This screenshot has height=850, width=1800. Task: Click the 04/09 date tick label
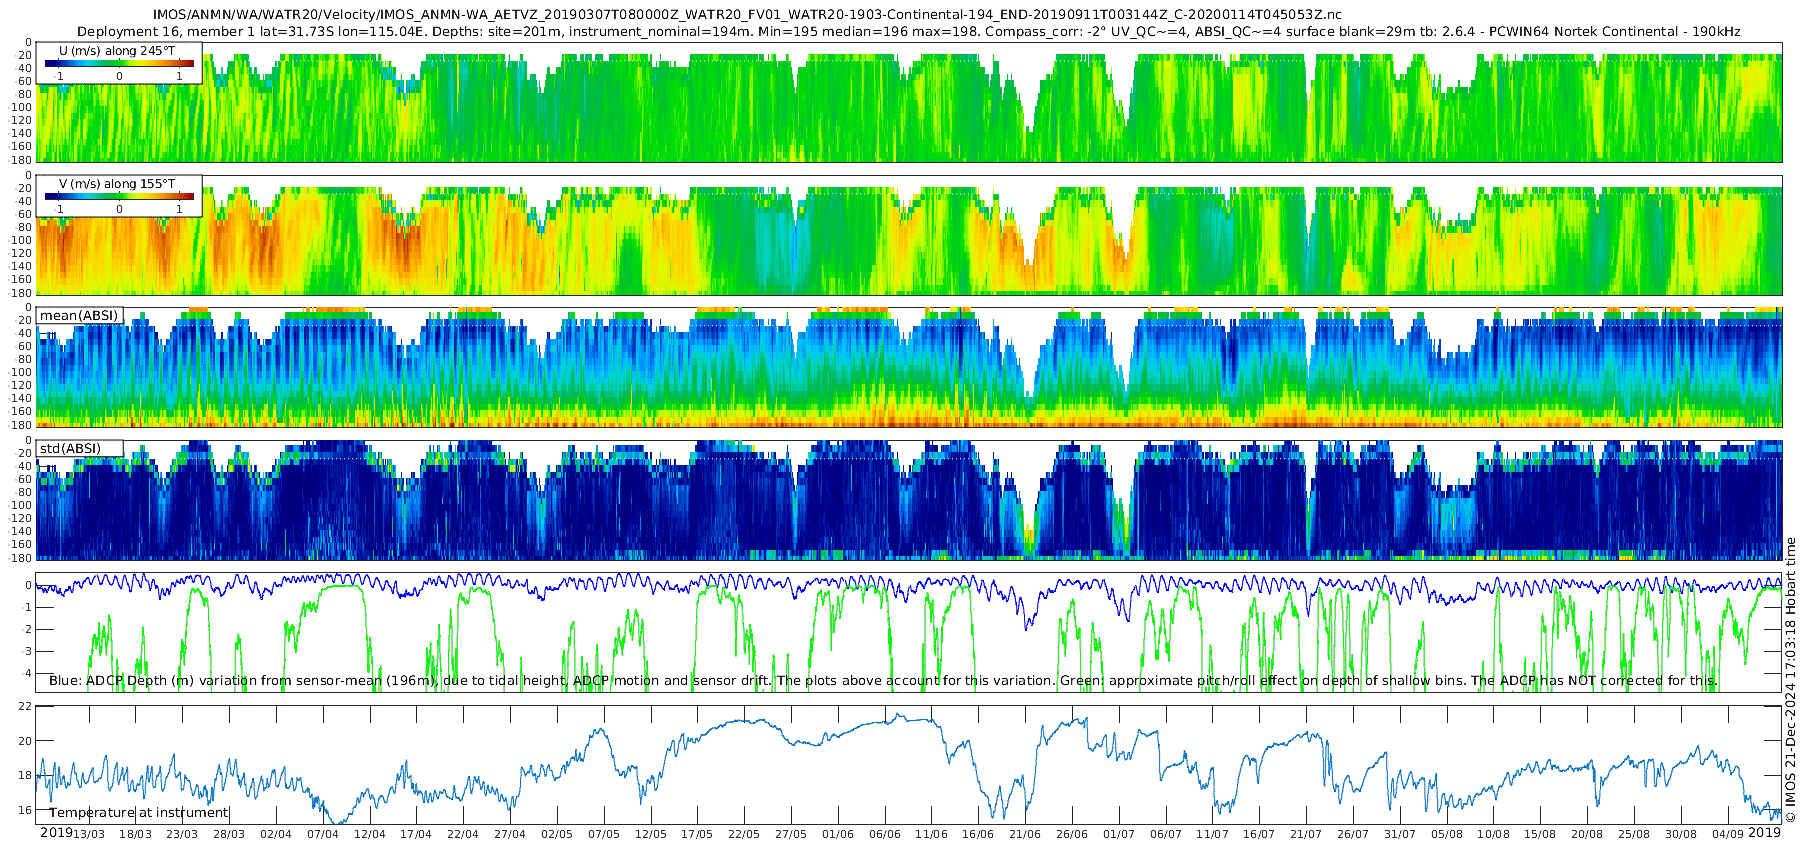[1728, 834]
